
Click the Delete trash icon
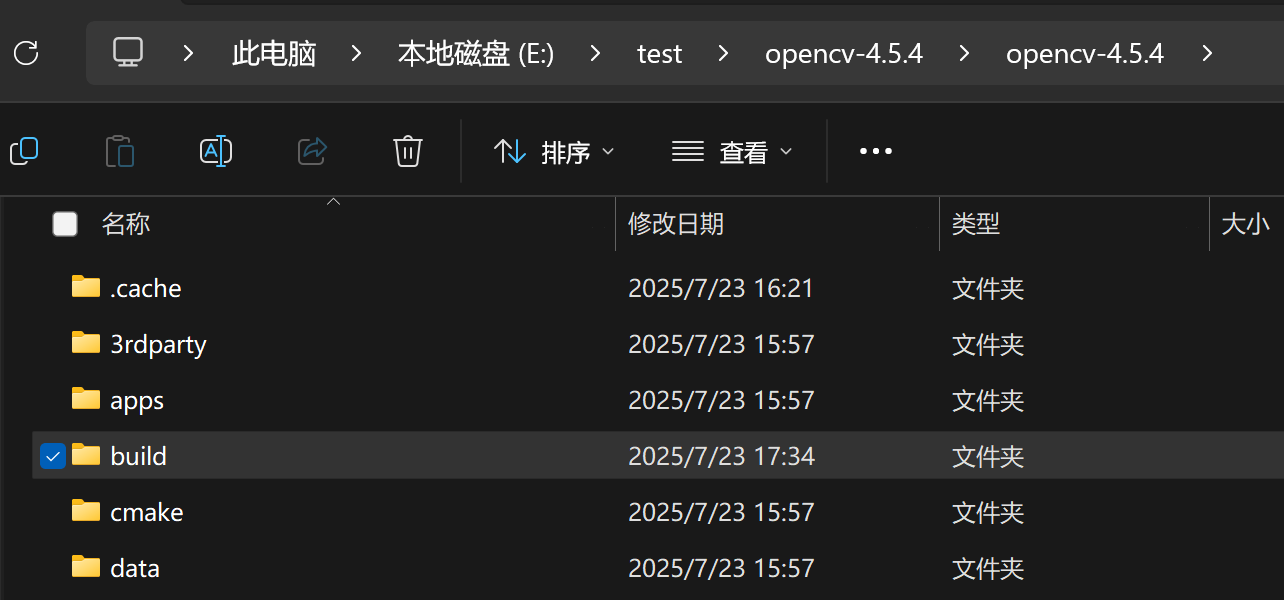point(407,151)
